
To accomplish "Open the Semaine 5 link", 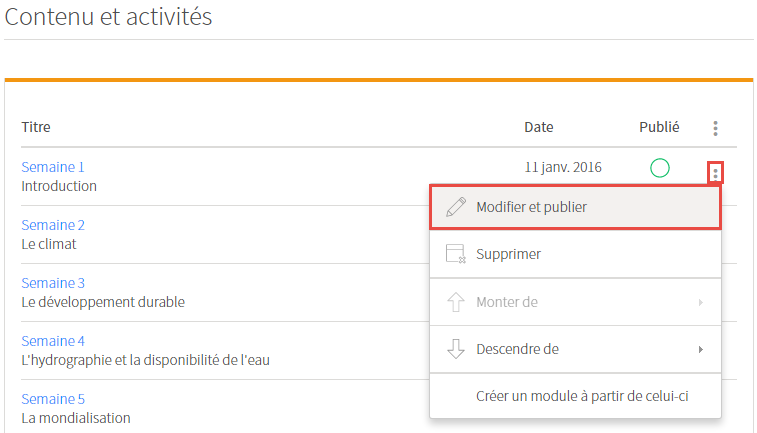I will (x=53, y=399).
